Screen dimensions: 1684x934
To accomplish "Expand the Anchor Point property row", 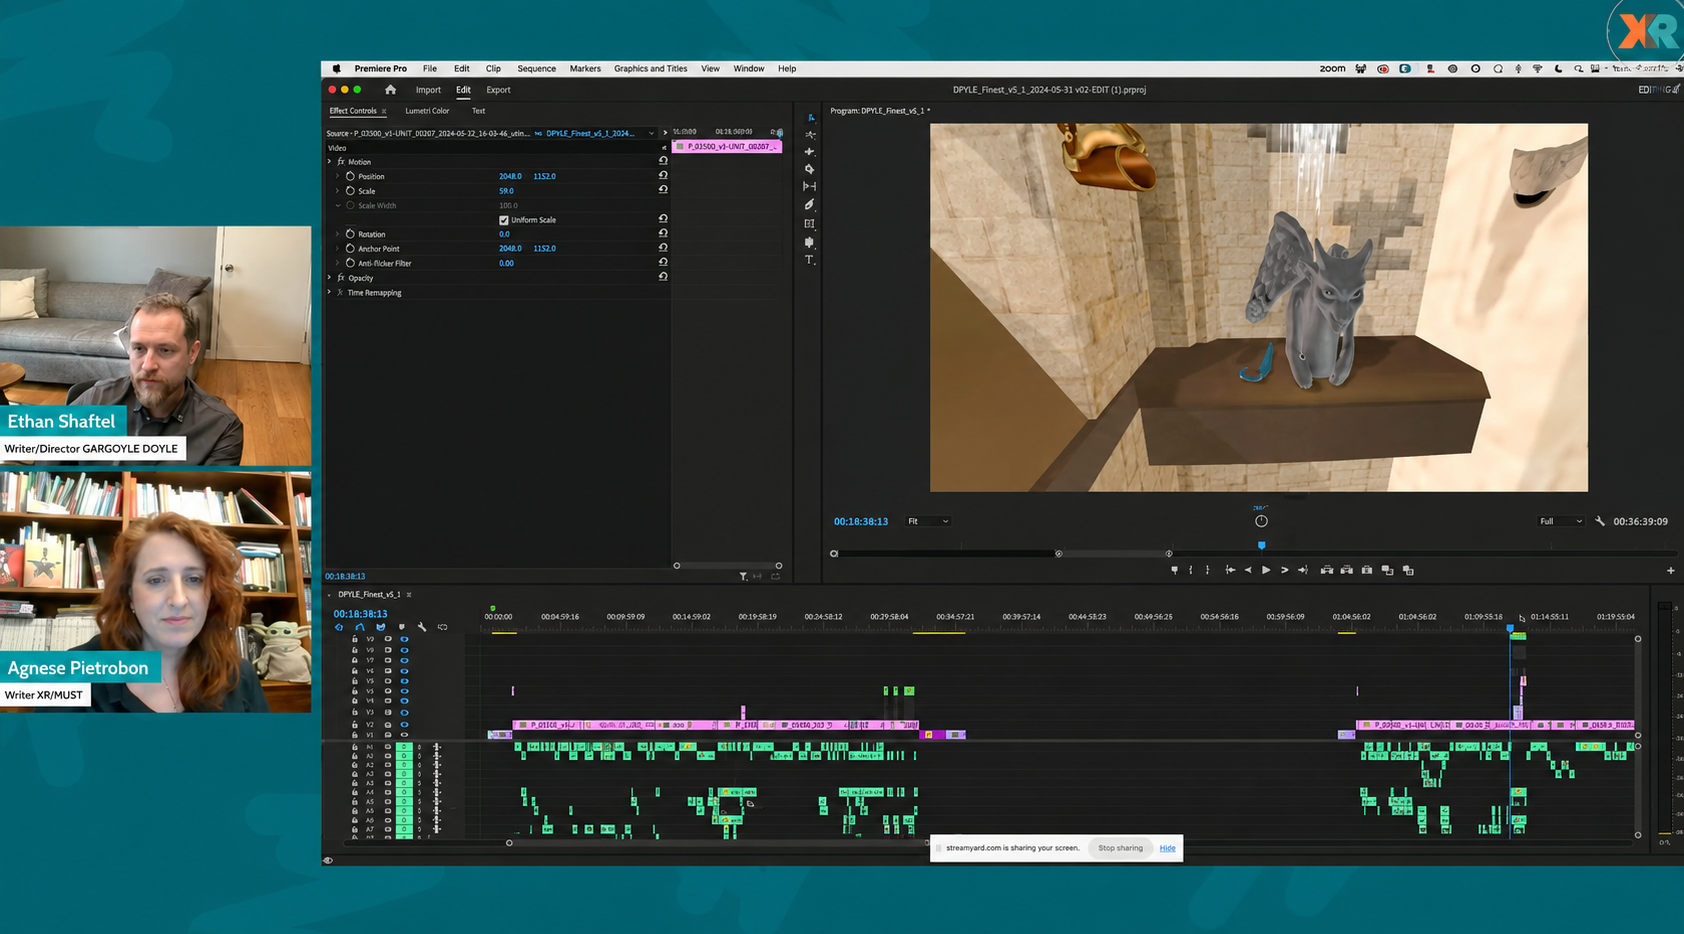I will (x=338, y=248).
